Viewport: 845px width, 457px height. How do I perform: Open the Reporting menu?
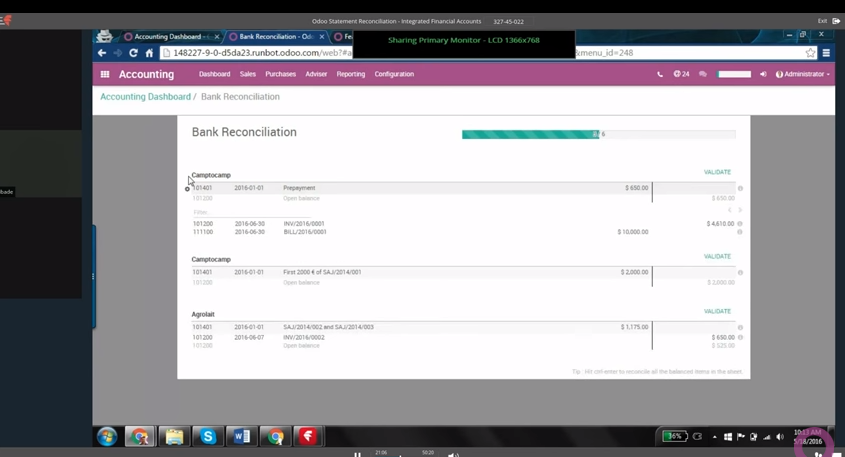pos(350,74)
